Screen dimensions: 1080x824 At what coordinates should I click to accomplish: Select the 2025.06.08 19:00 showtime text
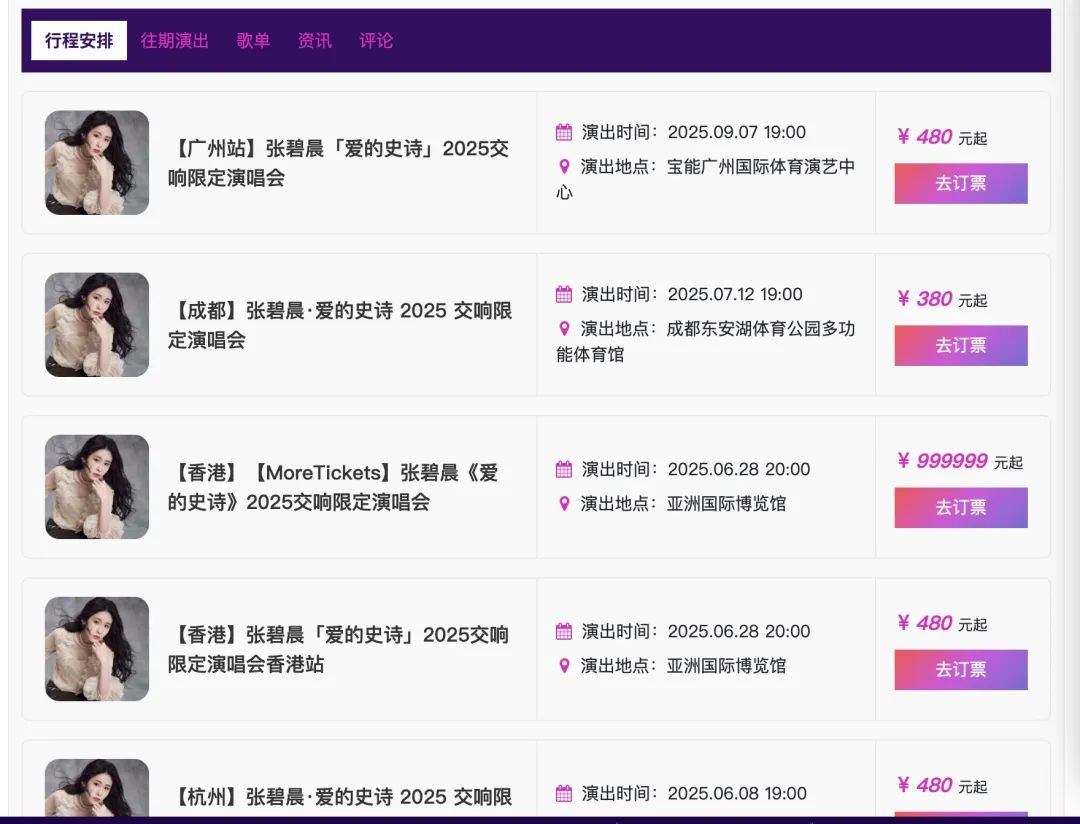737,794
